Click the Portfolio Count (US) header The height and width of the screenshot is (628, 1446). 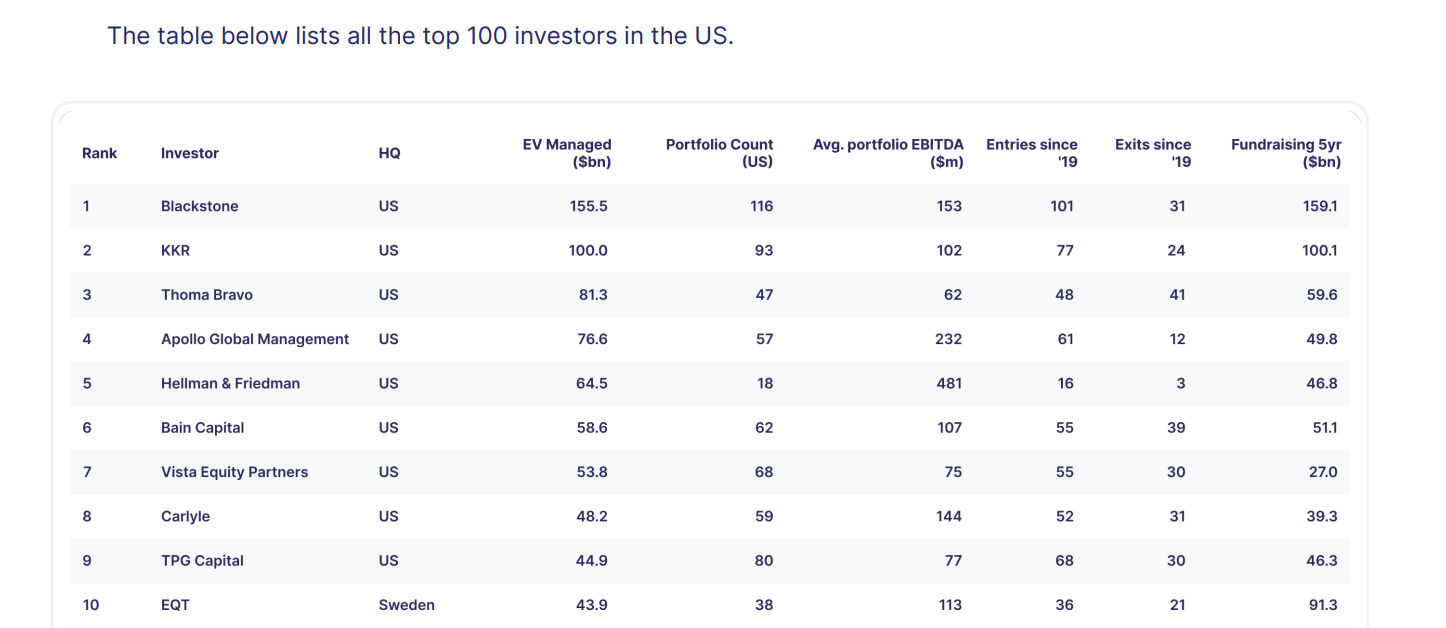pyautogui.click(x=719, y=153)
